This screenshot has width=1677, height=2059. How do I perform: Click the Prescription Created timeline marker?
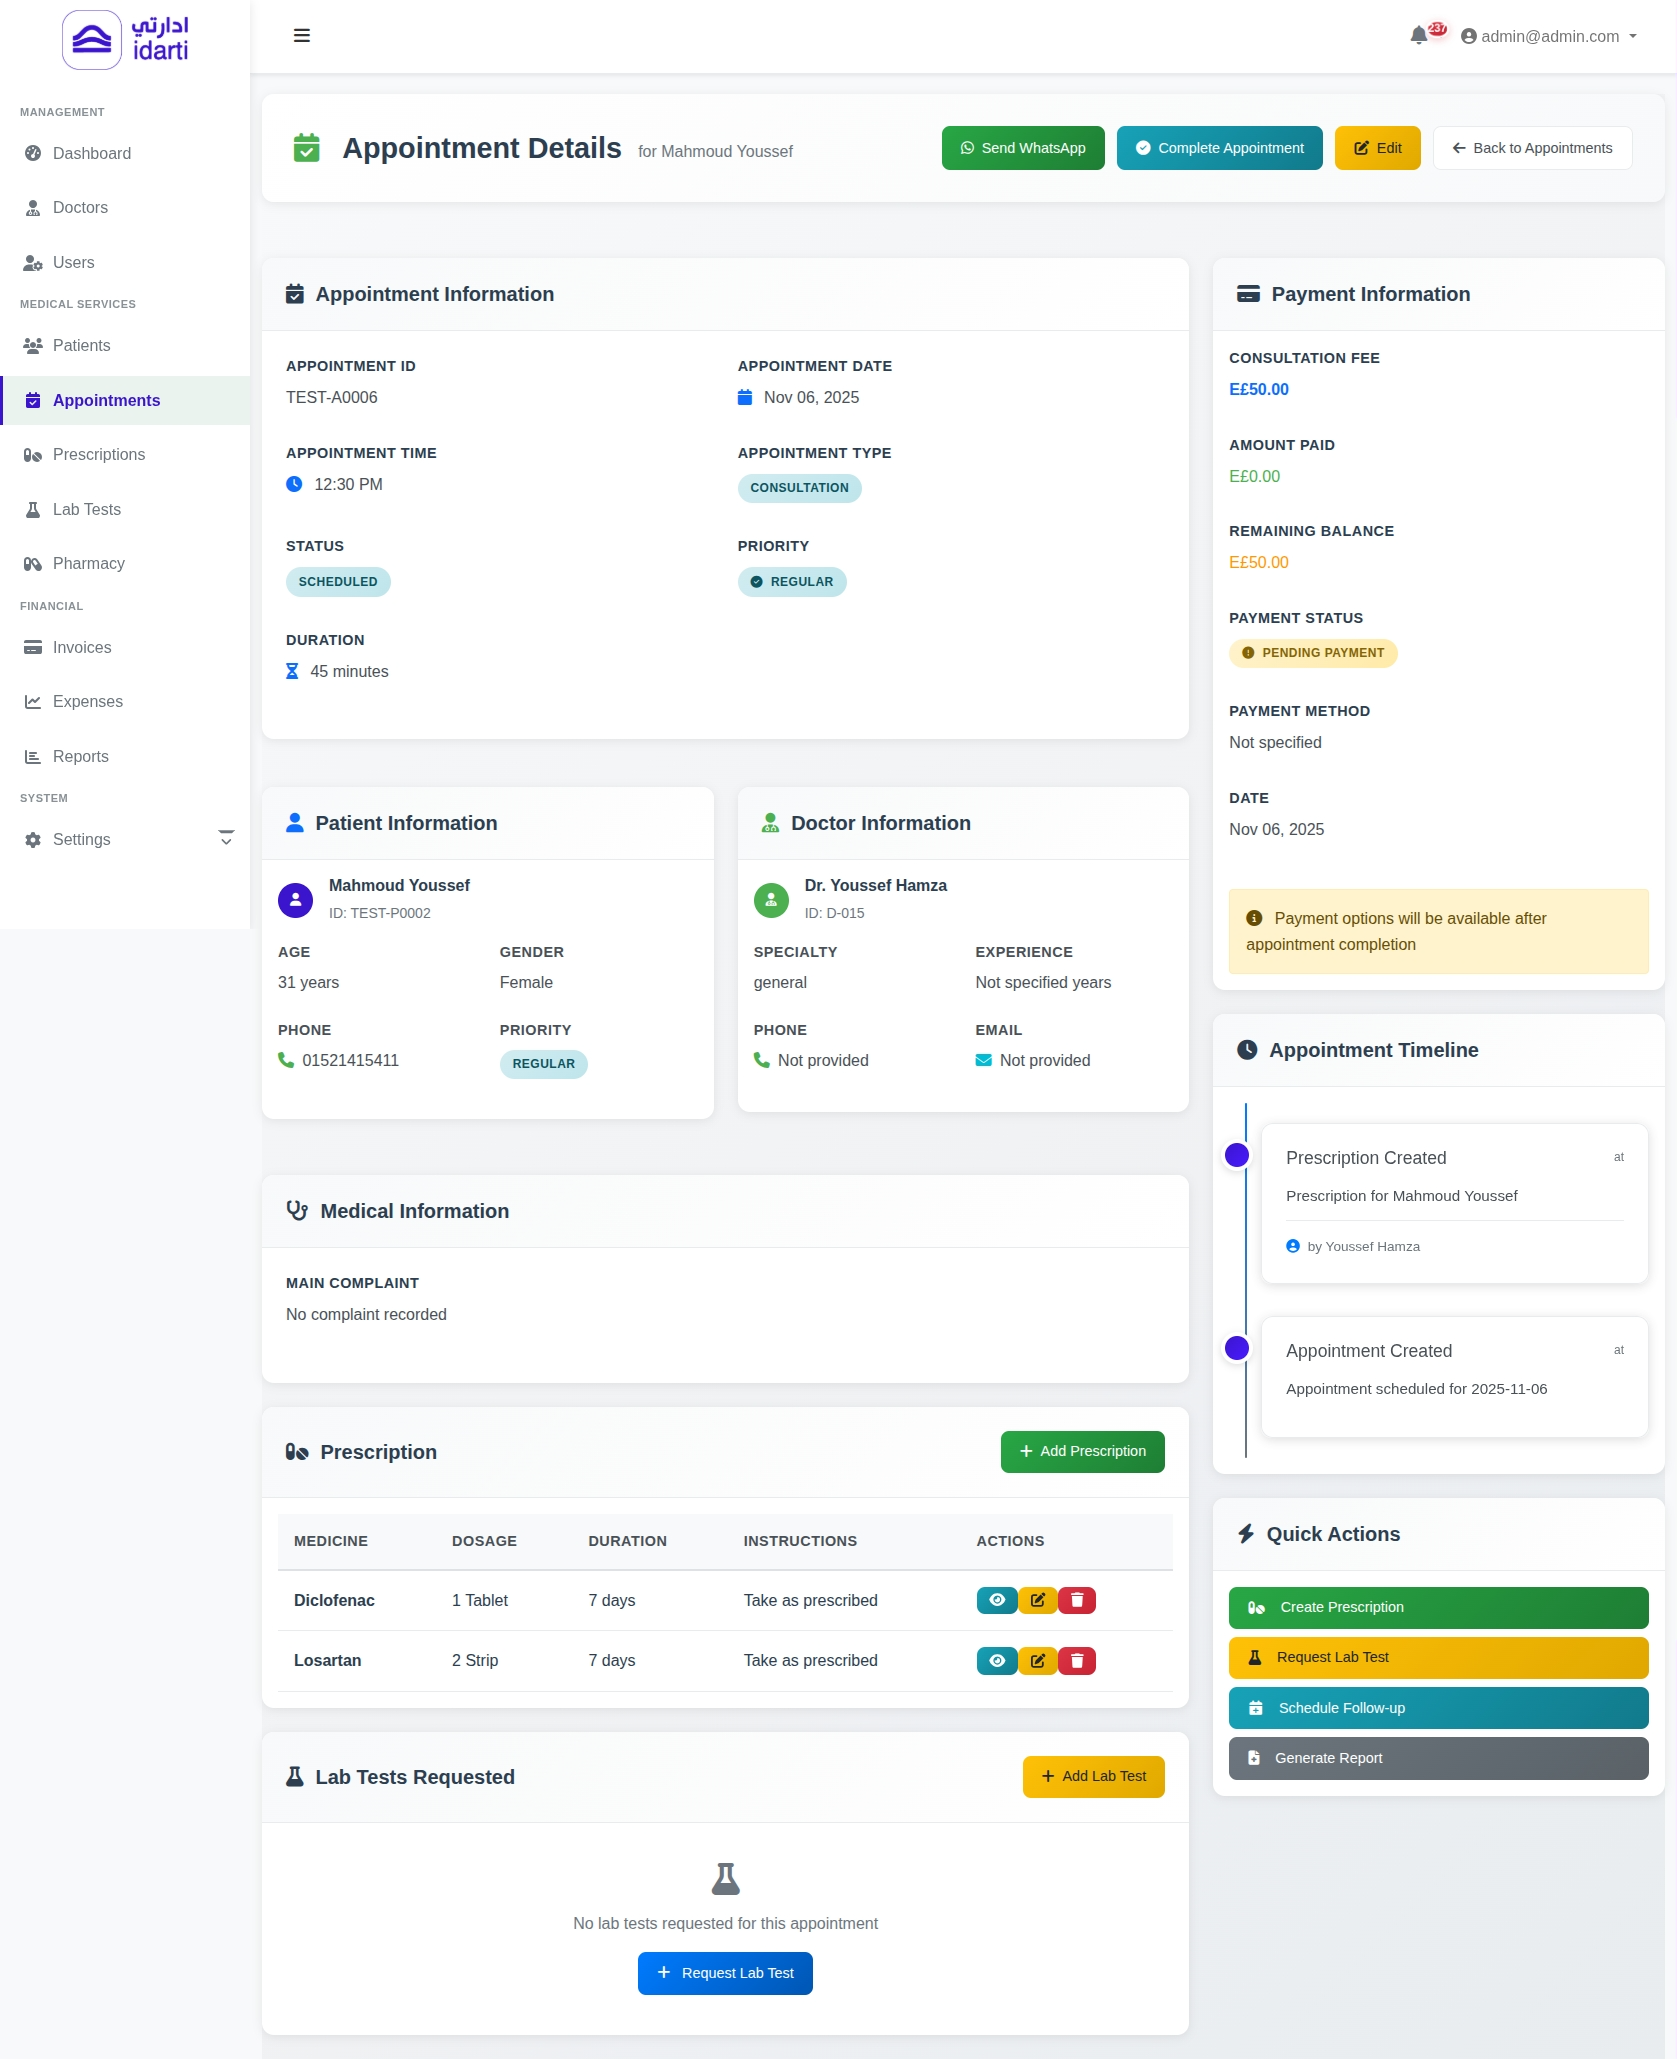(x=1236, y=1155)
